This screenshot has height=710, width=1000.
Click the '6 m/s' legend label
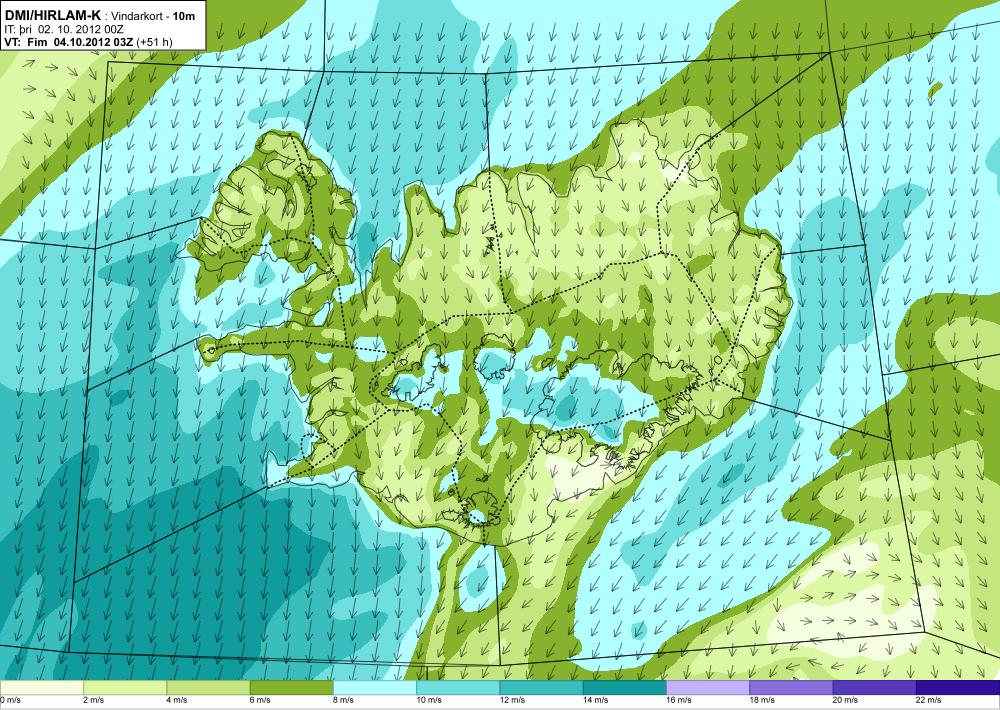pos(260,700)
